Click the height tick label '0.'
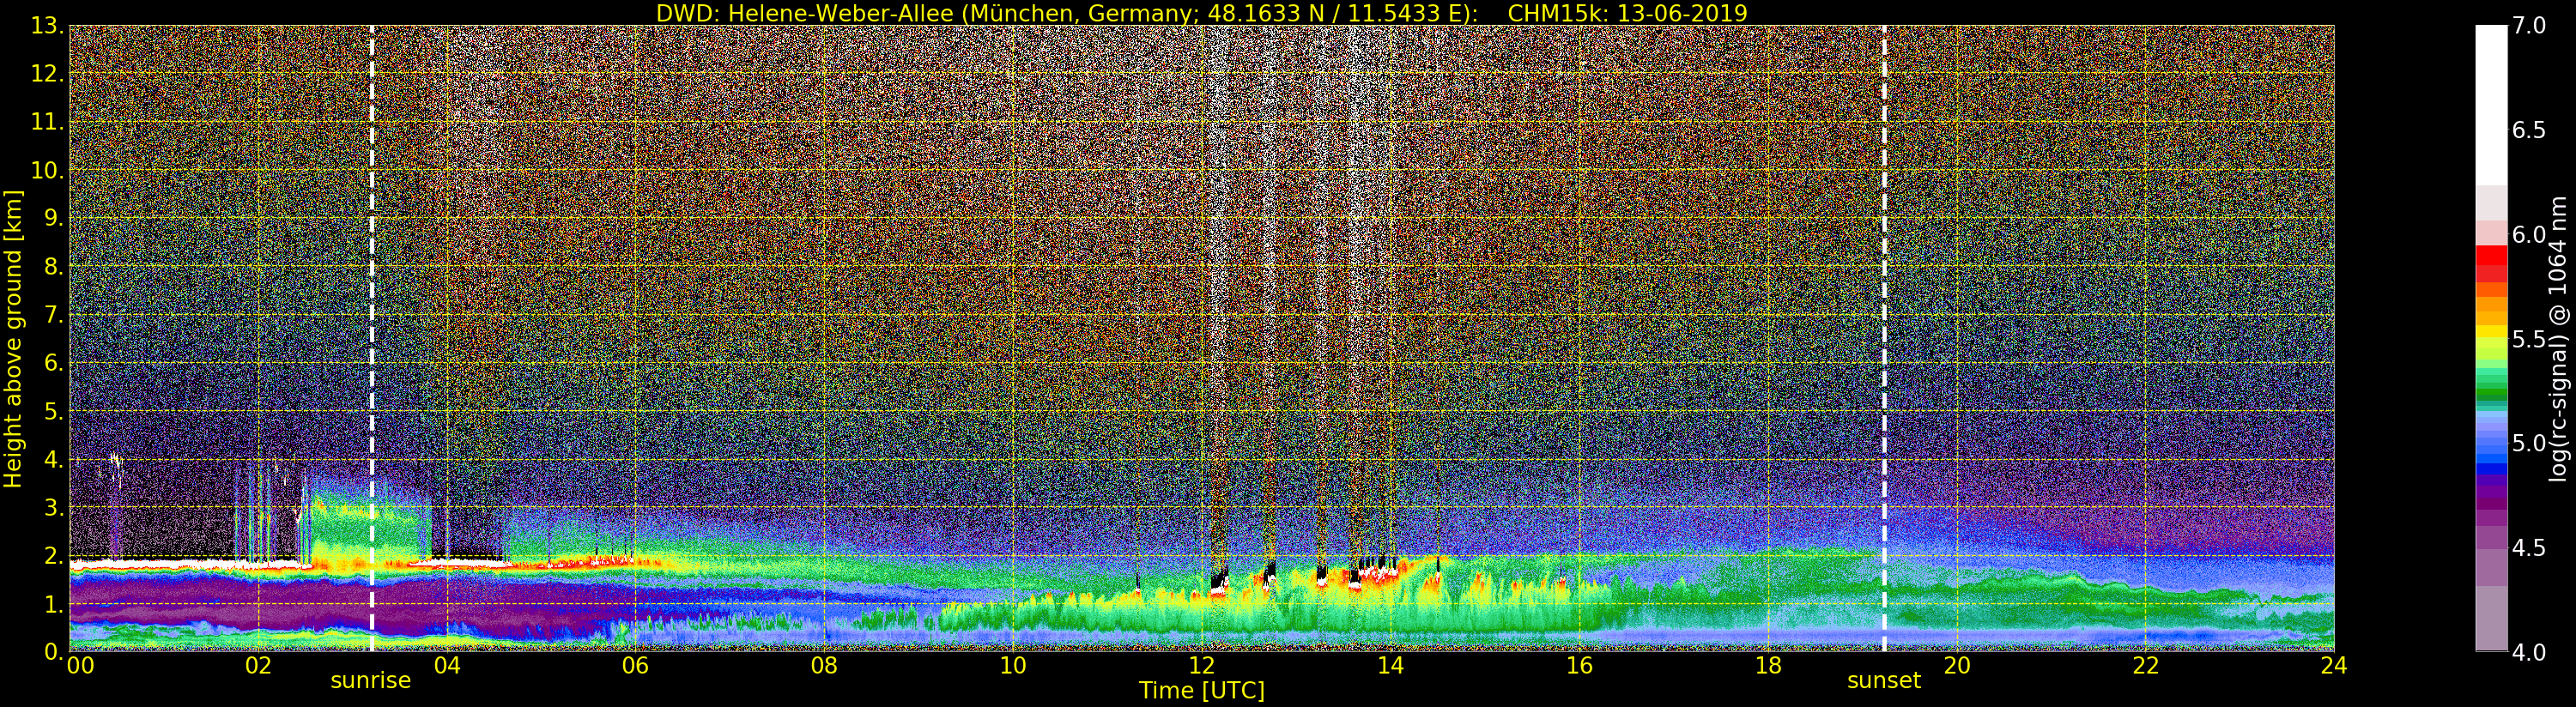 [x=53, y=652]
